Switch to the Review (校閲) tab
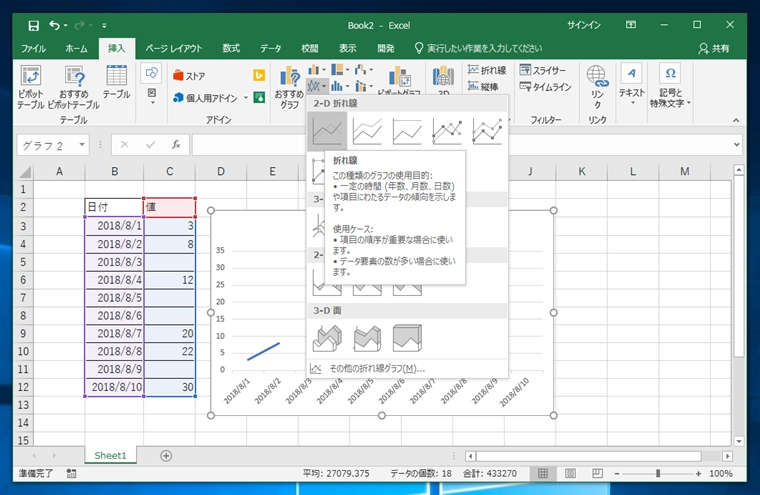The image size is (760, 495). point(310,48)
